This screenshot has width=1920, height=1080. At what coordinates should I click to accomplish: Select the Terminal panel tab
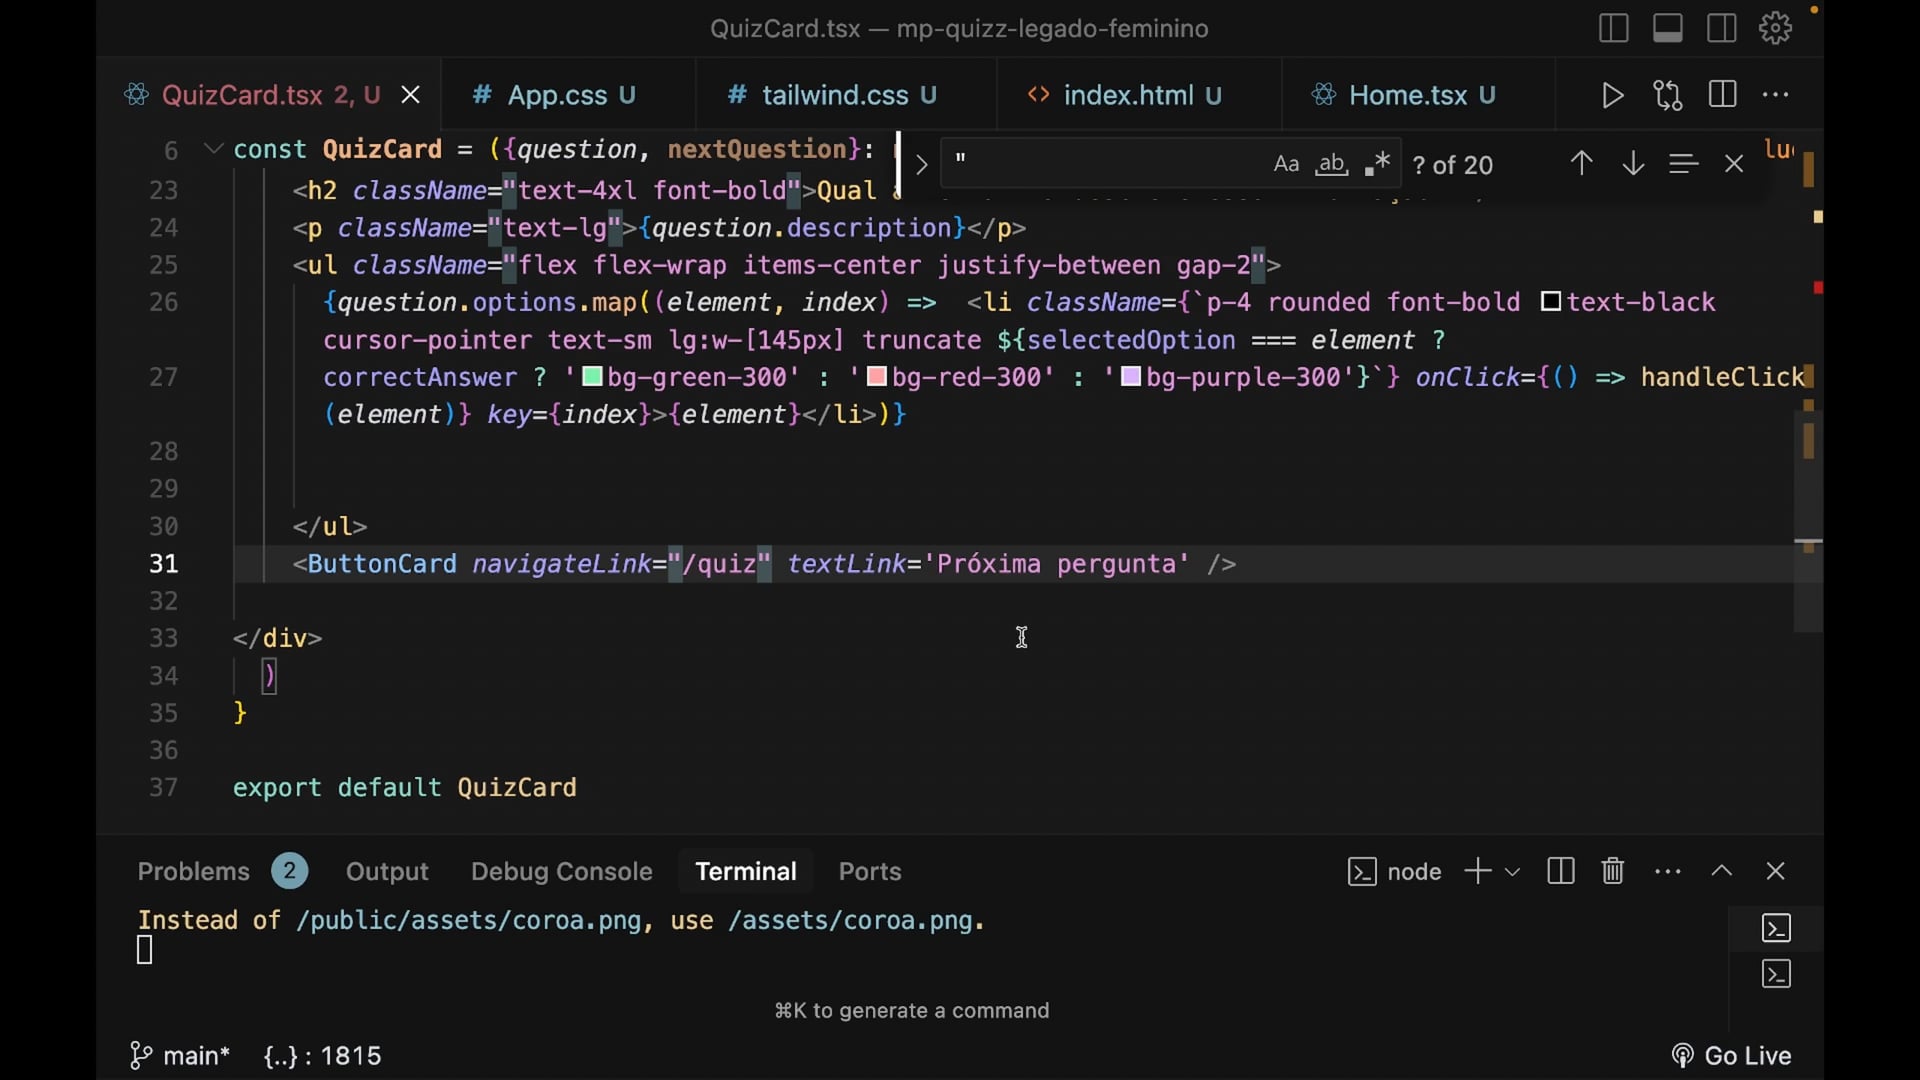pyautogui.click(x=745, y=872)
